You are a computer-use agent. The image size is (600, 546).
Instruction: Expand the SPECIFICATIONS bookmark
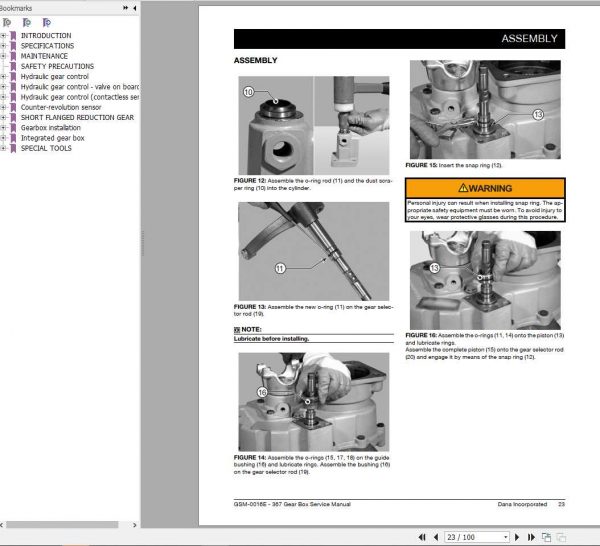3,46
